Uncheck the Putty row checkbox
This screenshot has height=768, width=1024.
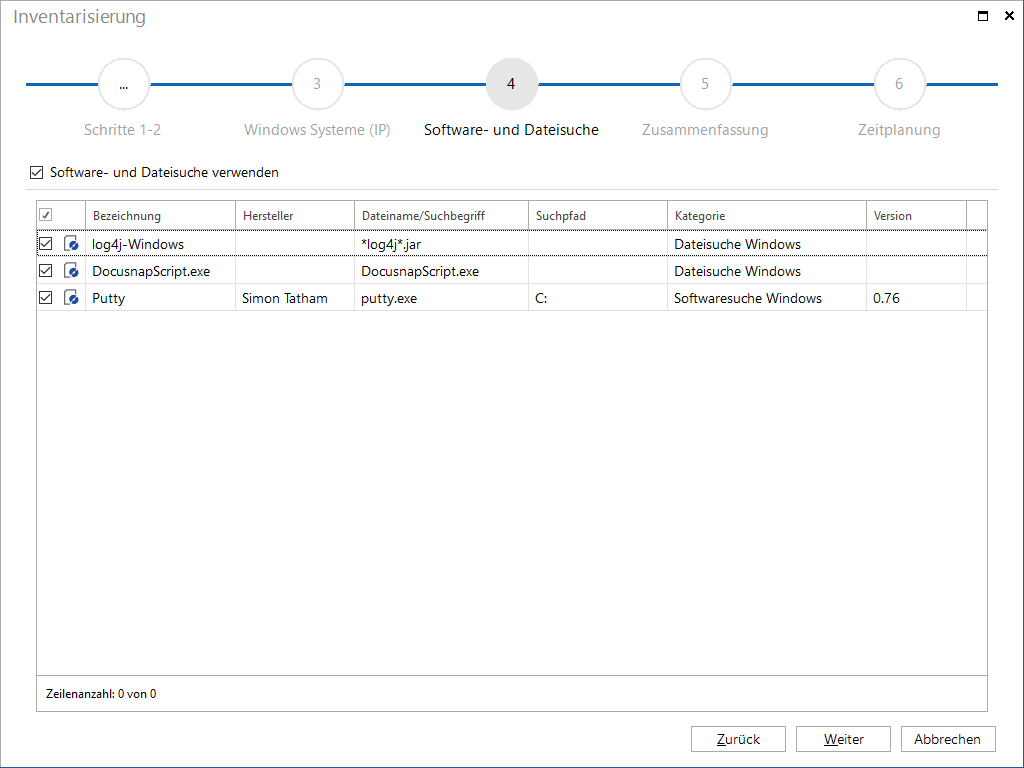[46, 297]
